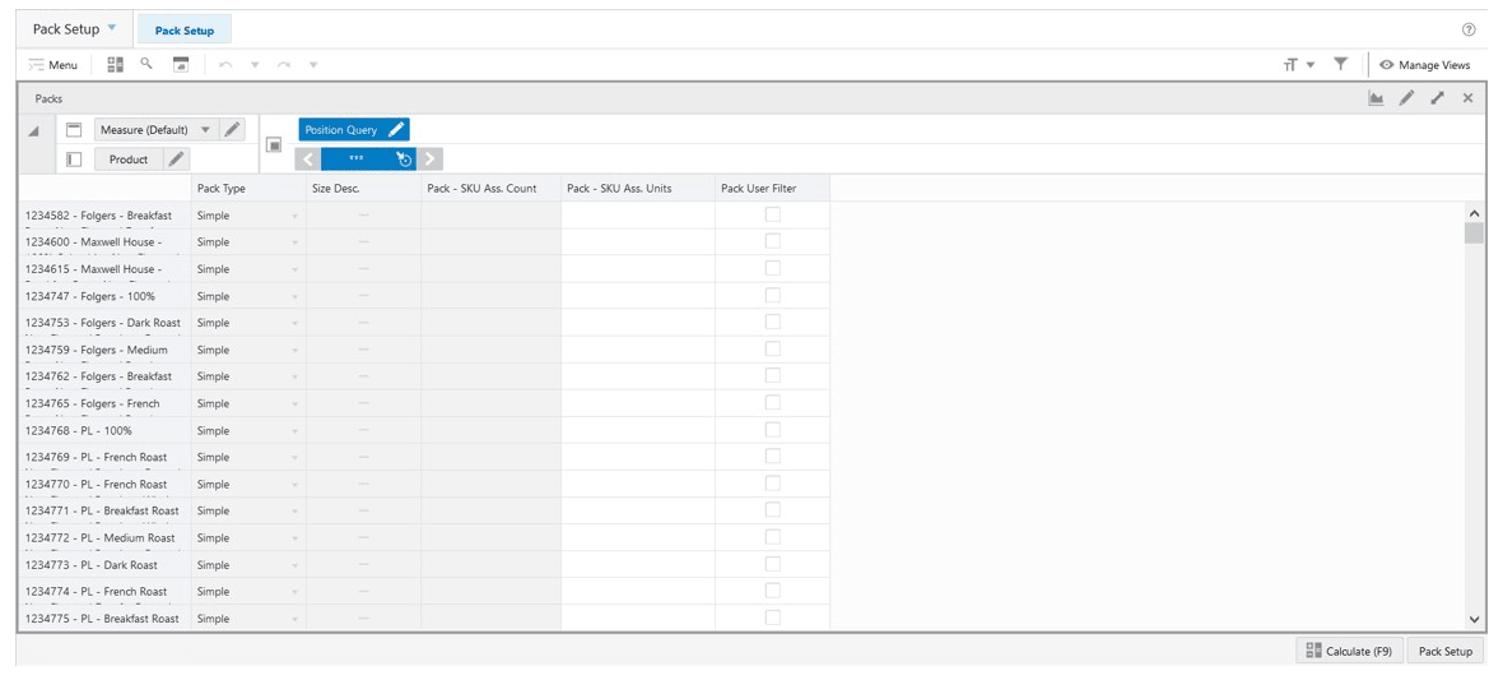Click the reset position clock icon
1500x676 pixels.
tap(404, 159)
